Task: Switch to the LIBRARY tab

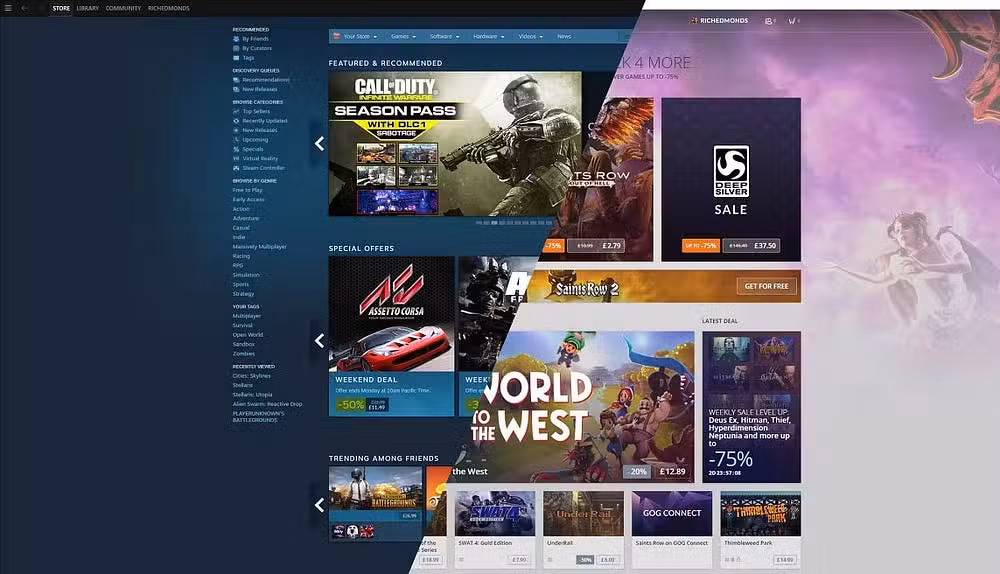Action: pos(88,8)
